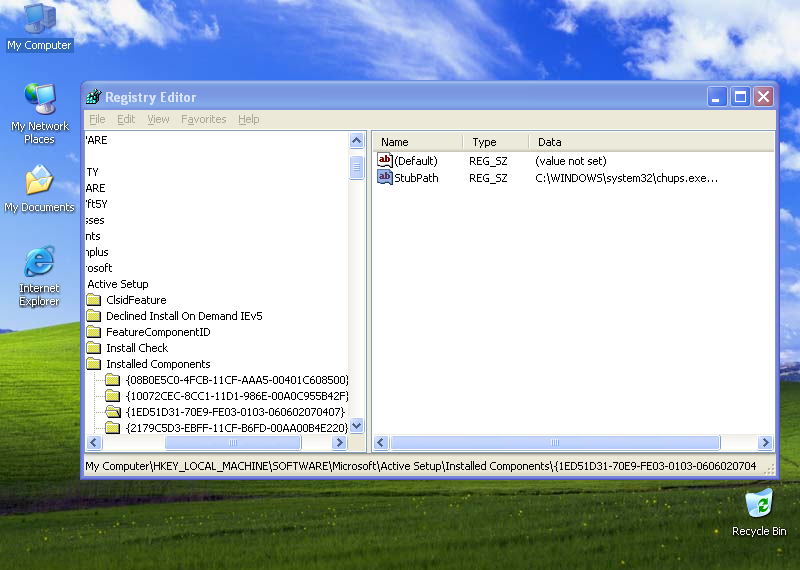The width and height of the screenshot is (800, 570).
Task: Select the Active Setup tree item
Action: 118,284
